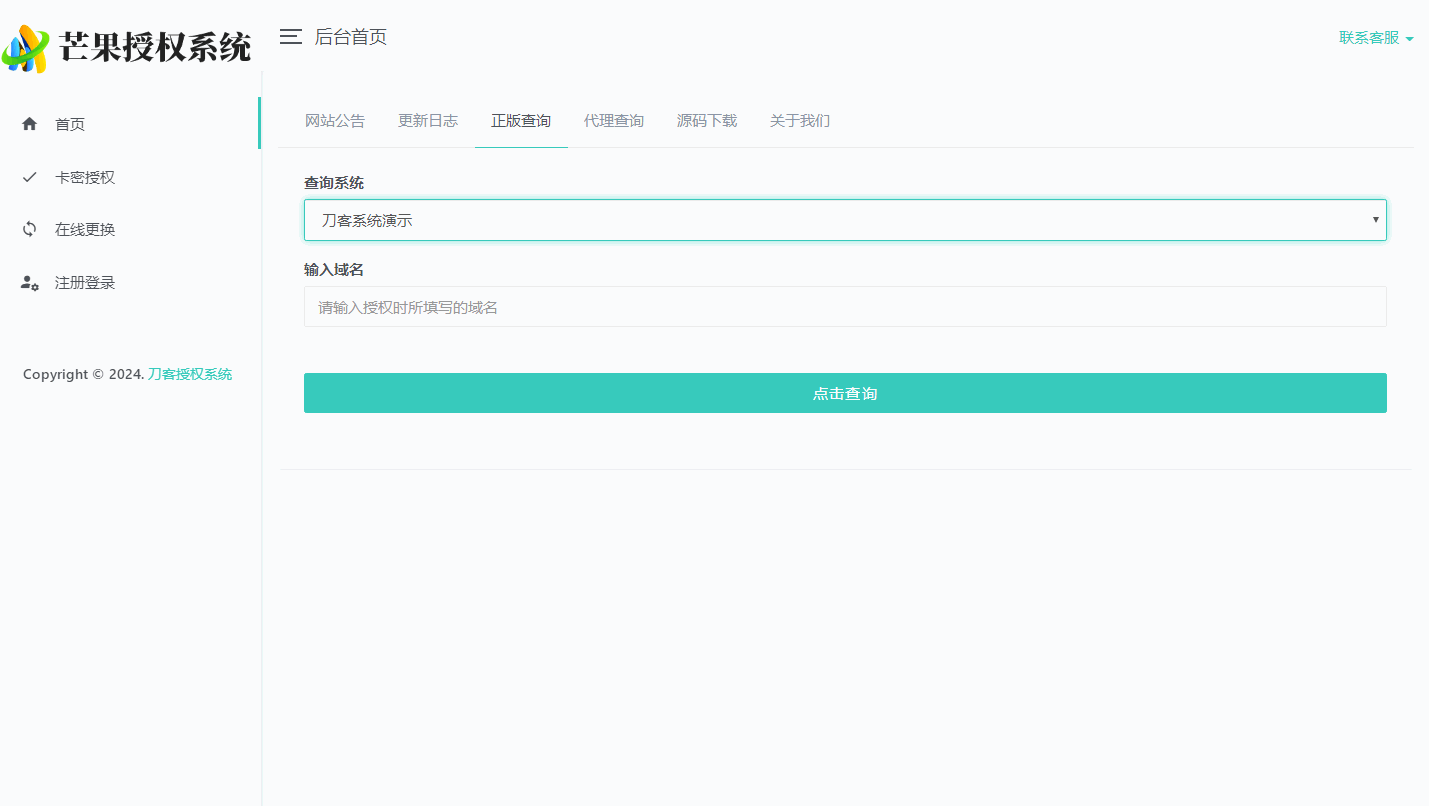Click the 芒果授权系统 title text
Image resolution: width=1429 pixels, height=806 pixels.
[x=155, y=47]
